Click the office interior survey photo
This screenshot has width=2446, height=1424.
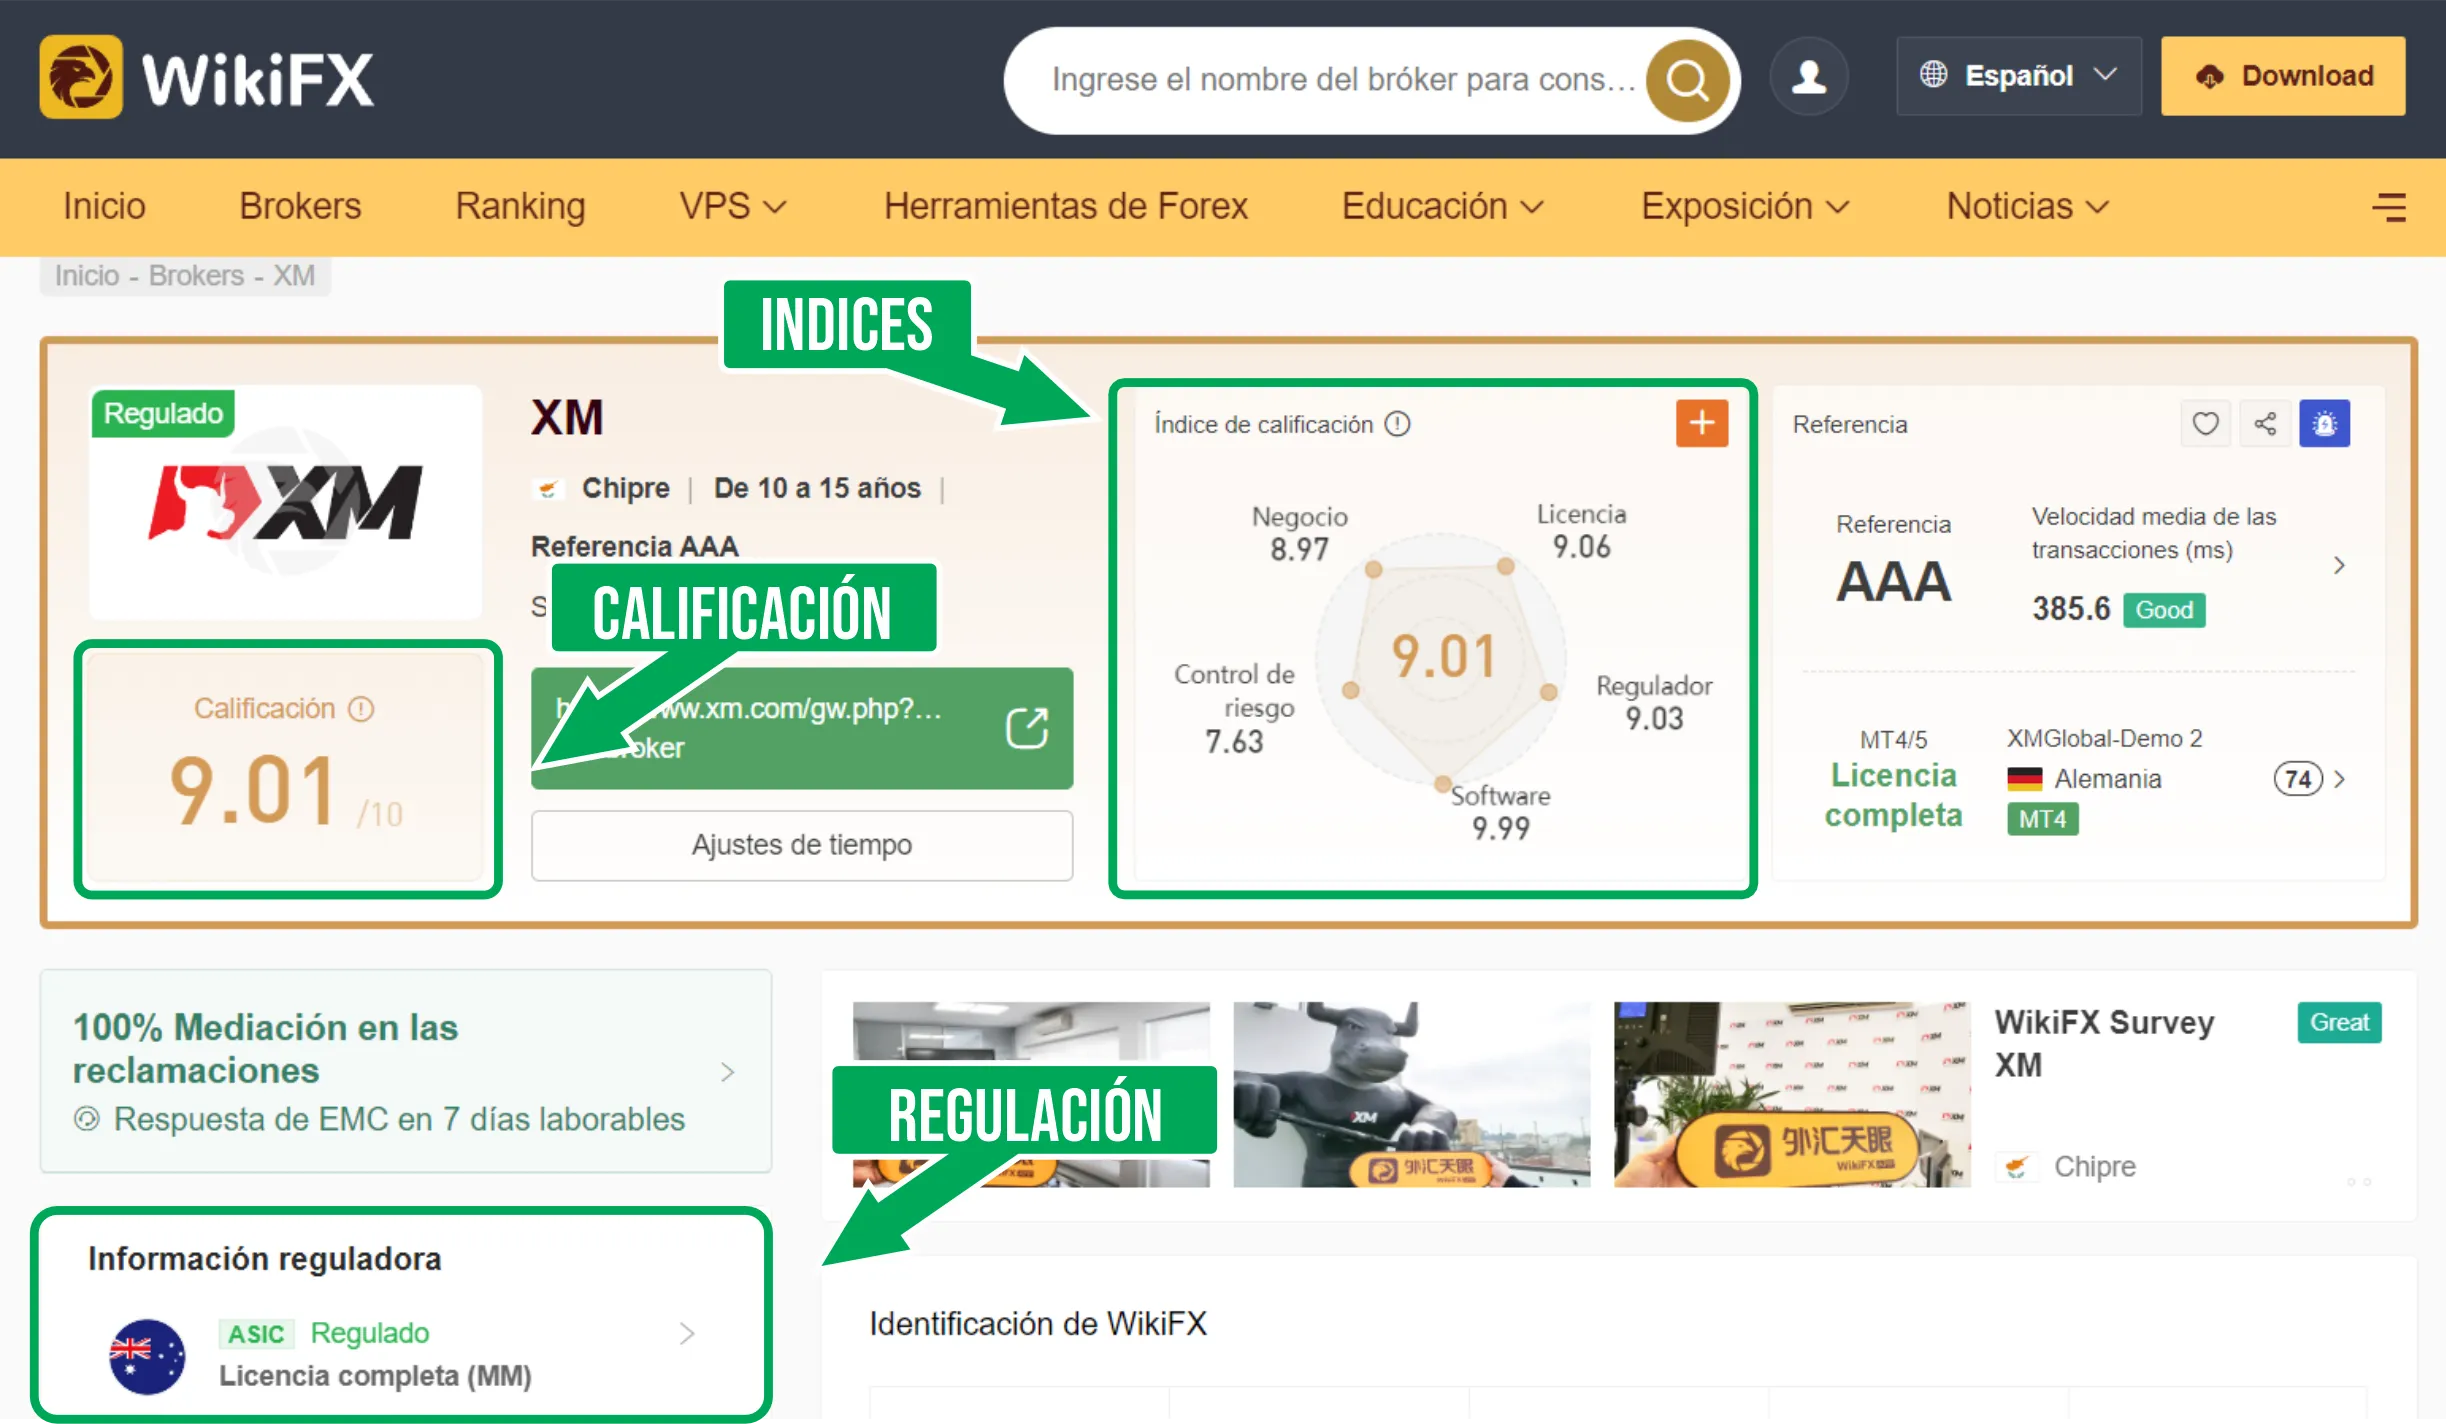[x=1030, y=1032]
